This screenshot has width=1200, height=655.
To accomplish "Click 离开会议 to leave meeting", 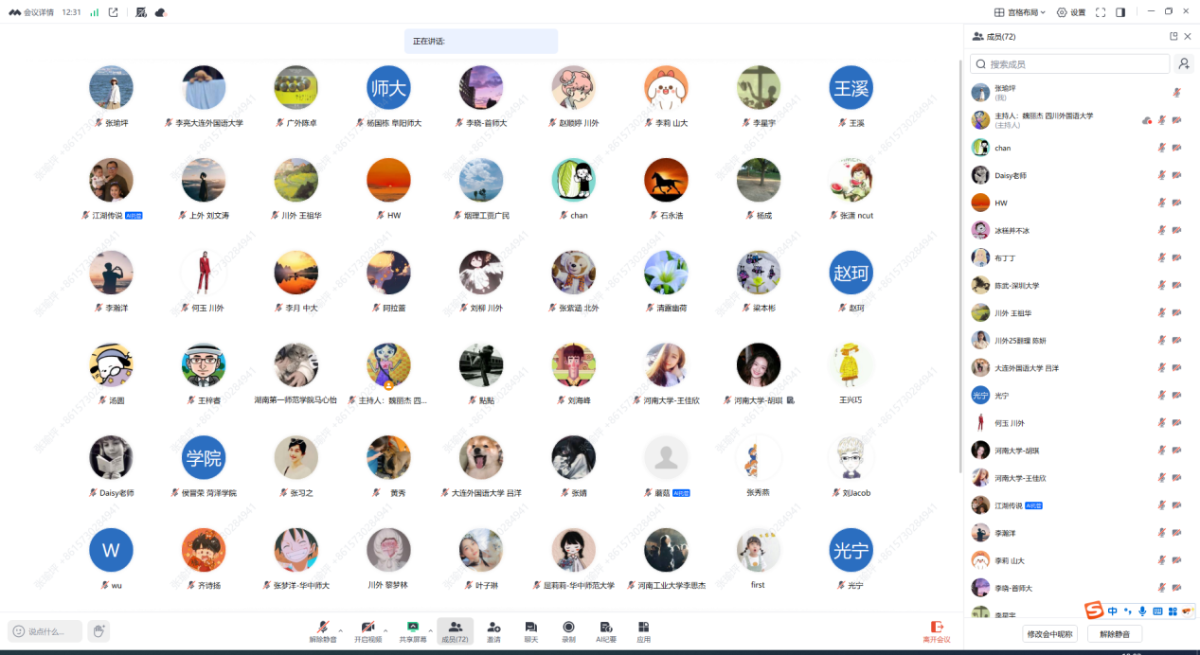I will tap(936, 631).
